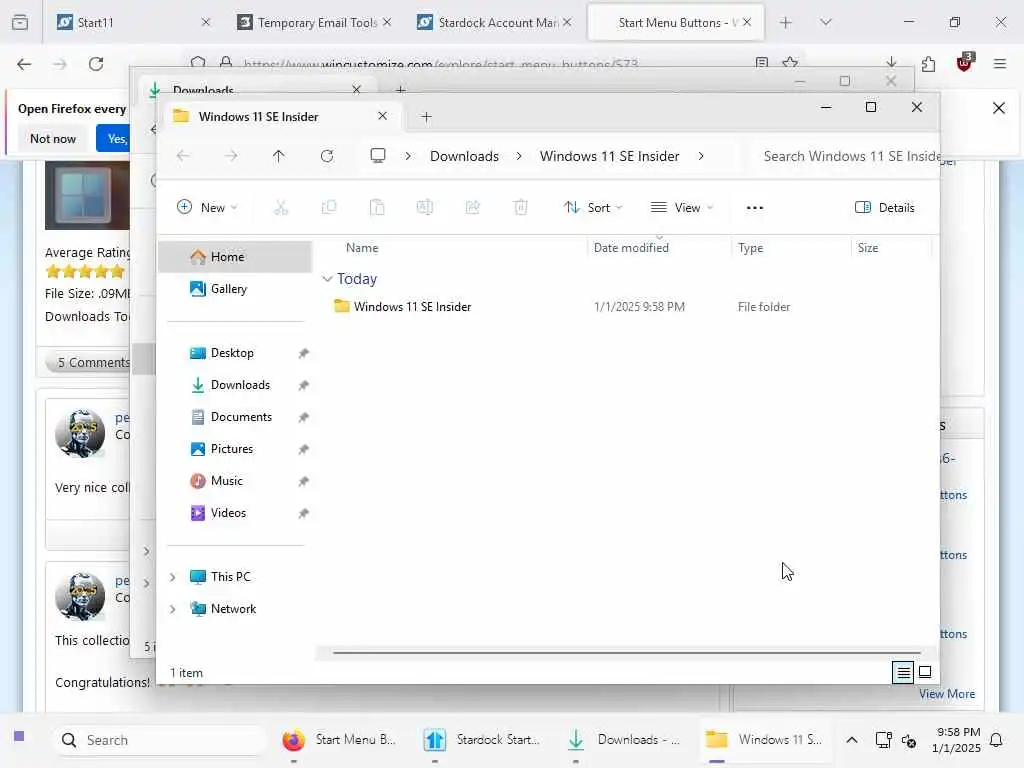
Task: Unpin Documents from quick access
Action: (303, 417)
